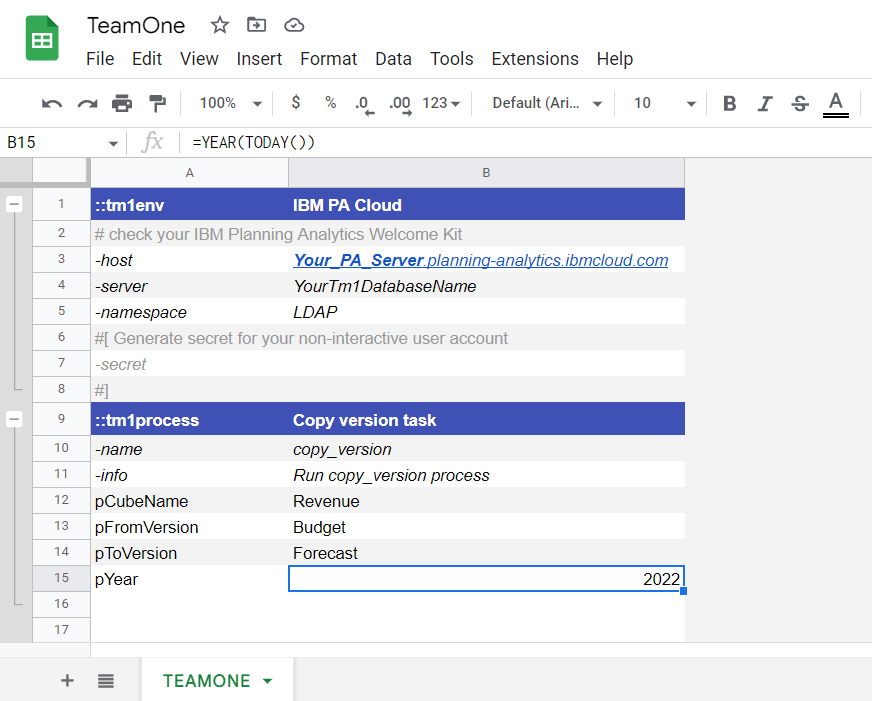Click the move to folder icon
872x701 pixels.
coord(256,25)
